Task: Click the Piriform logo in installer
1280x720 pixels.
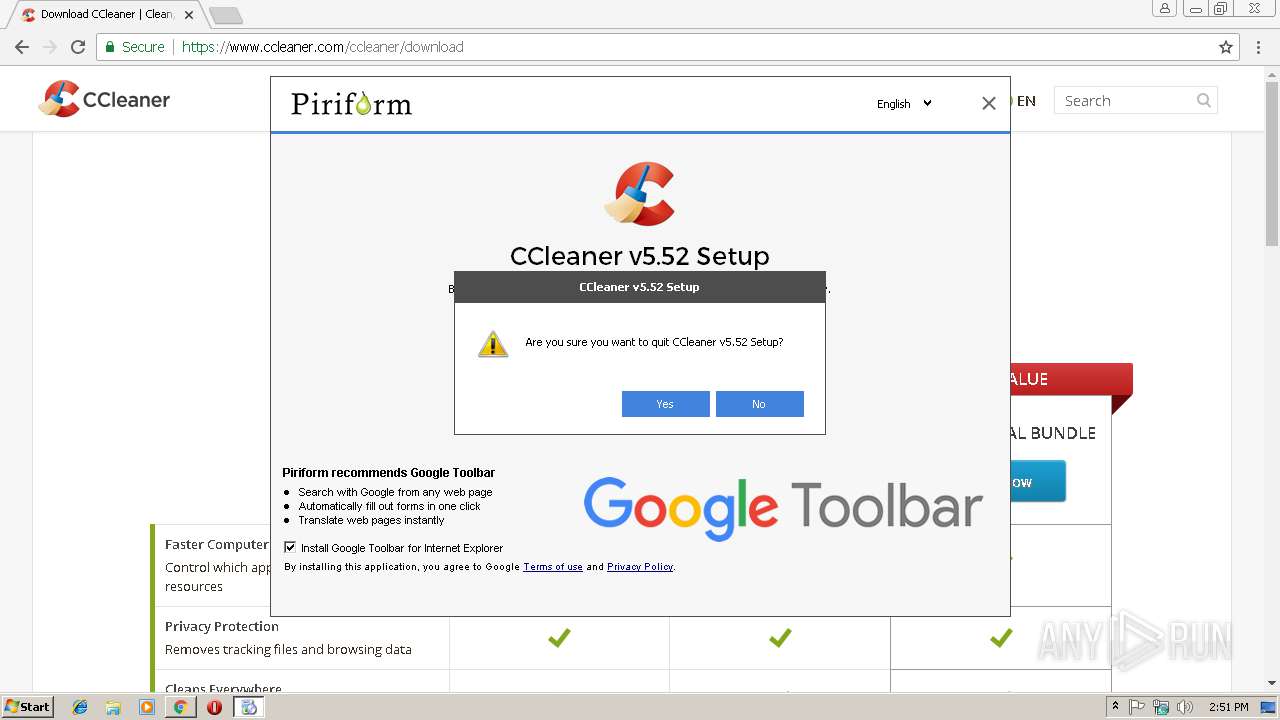Action: point(351,104)
